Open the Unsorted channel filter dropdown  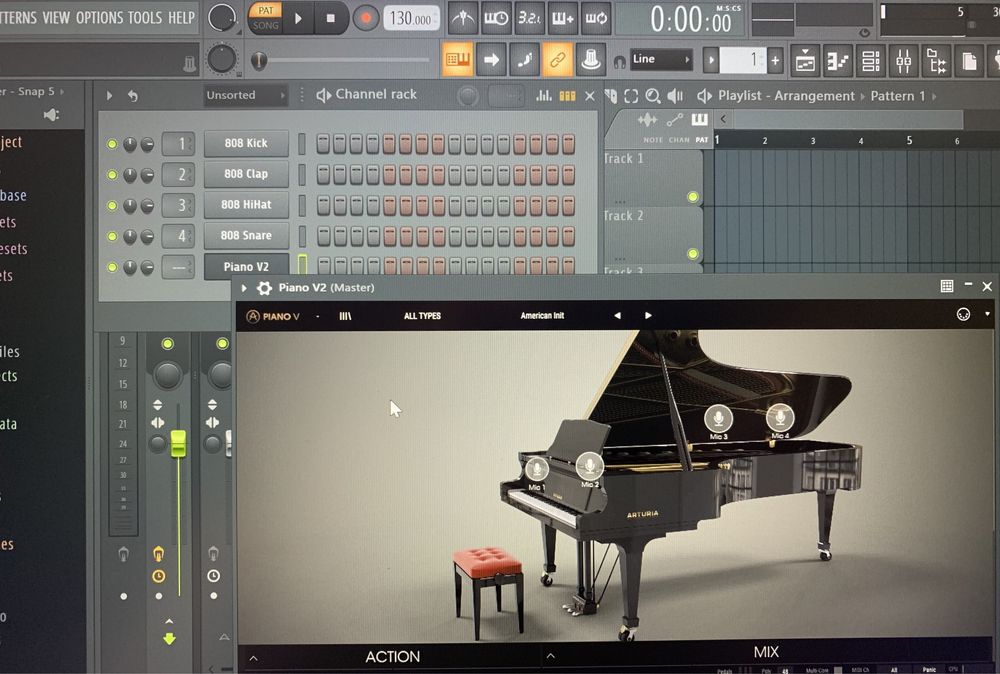click(246, 96)
